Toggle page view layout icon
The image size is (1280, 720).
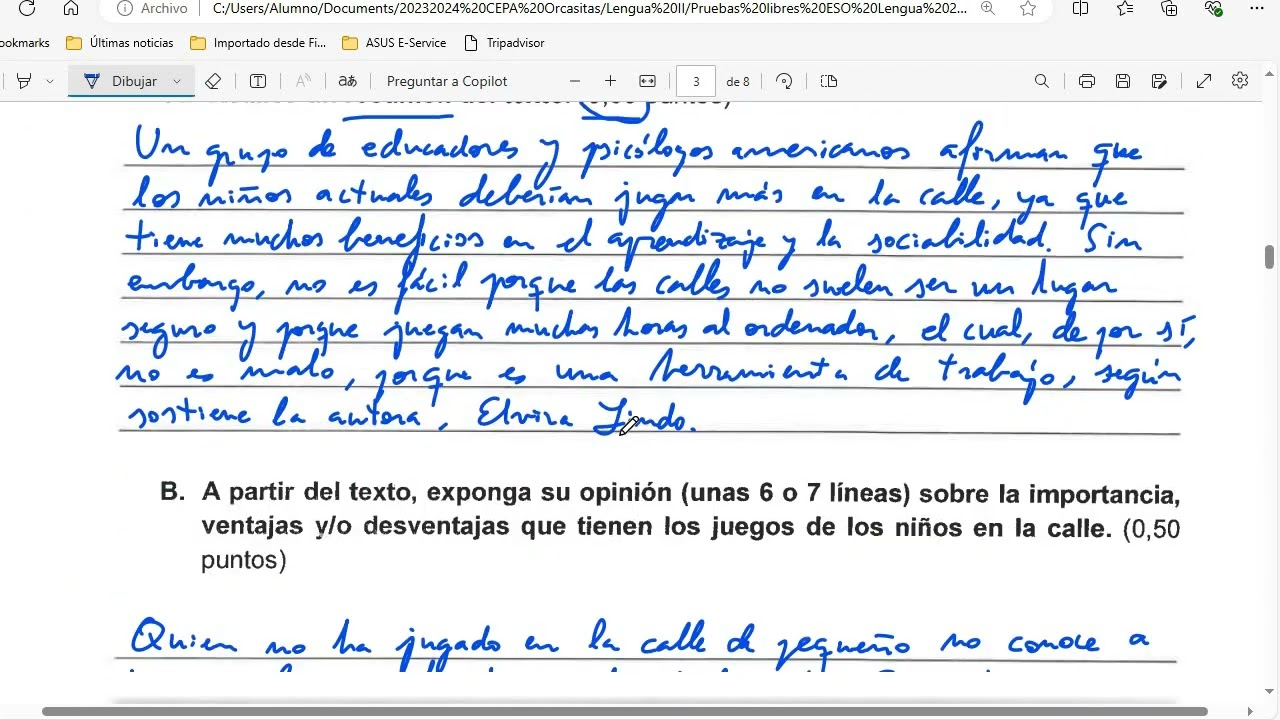pyautogui.click(x=828, y=81)
